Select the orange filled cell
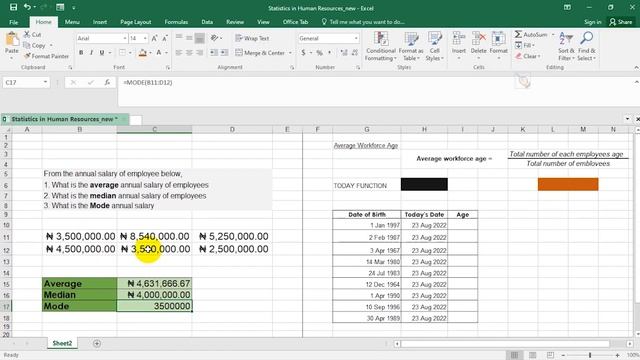 tap(568, 184)
